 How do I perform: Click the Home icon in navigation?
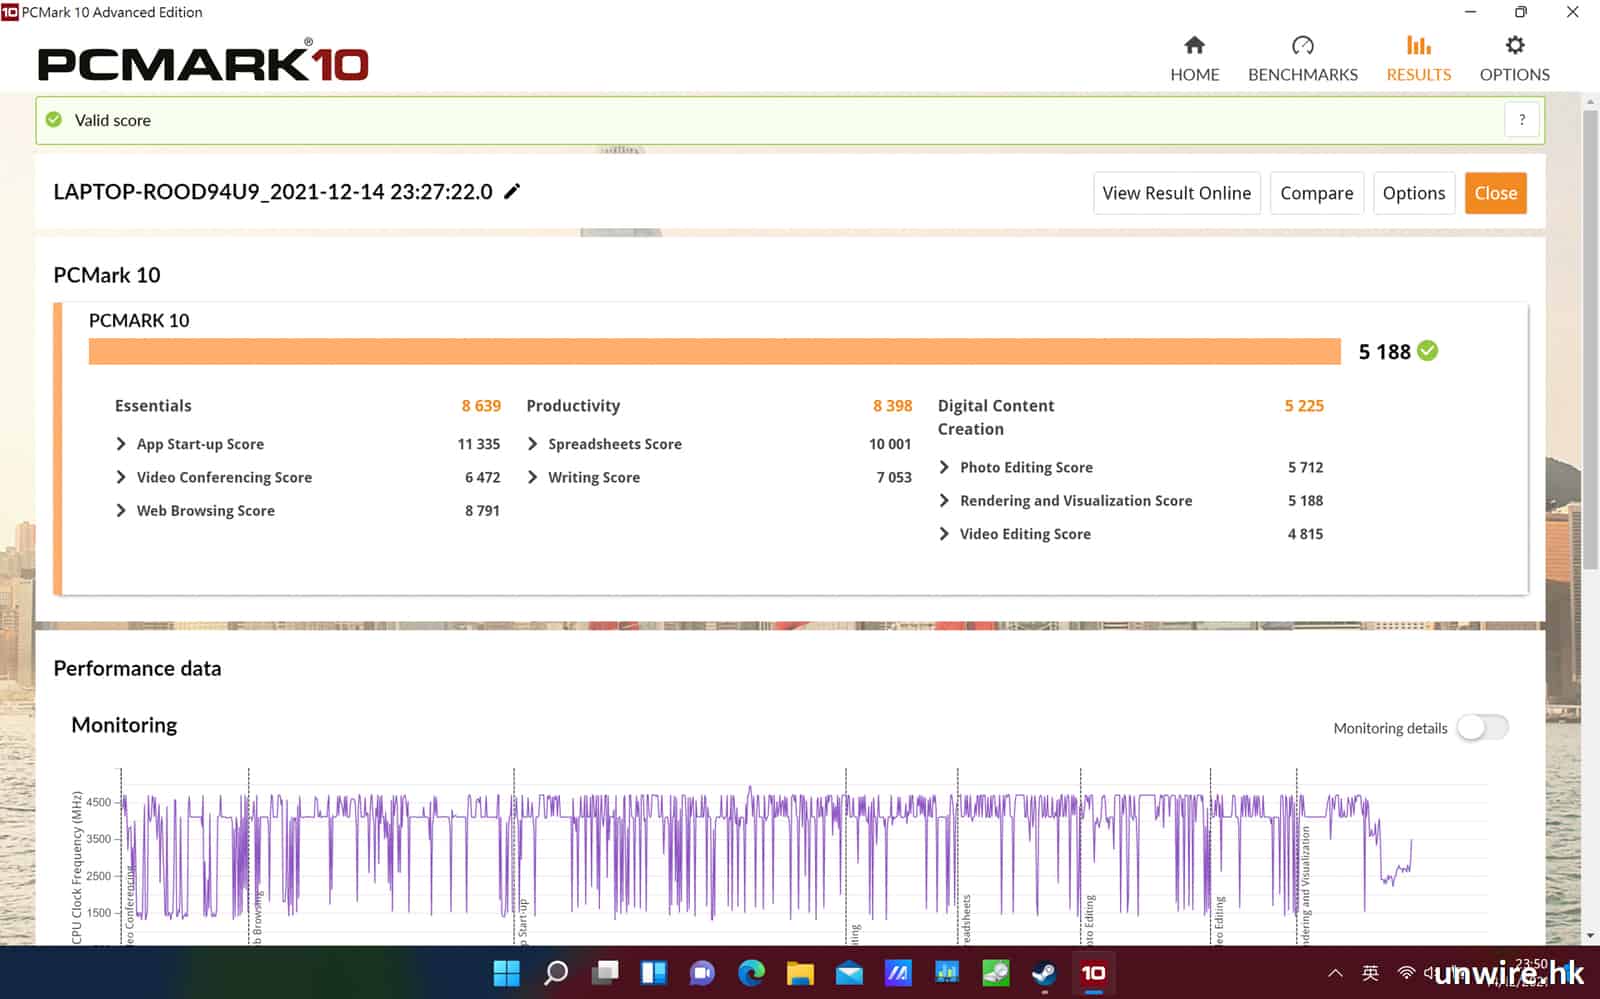point(1194,46)
